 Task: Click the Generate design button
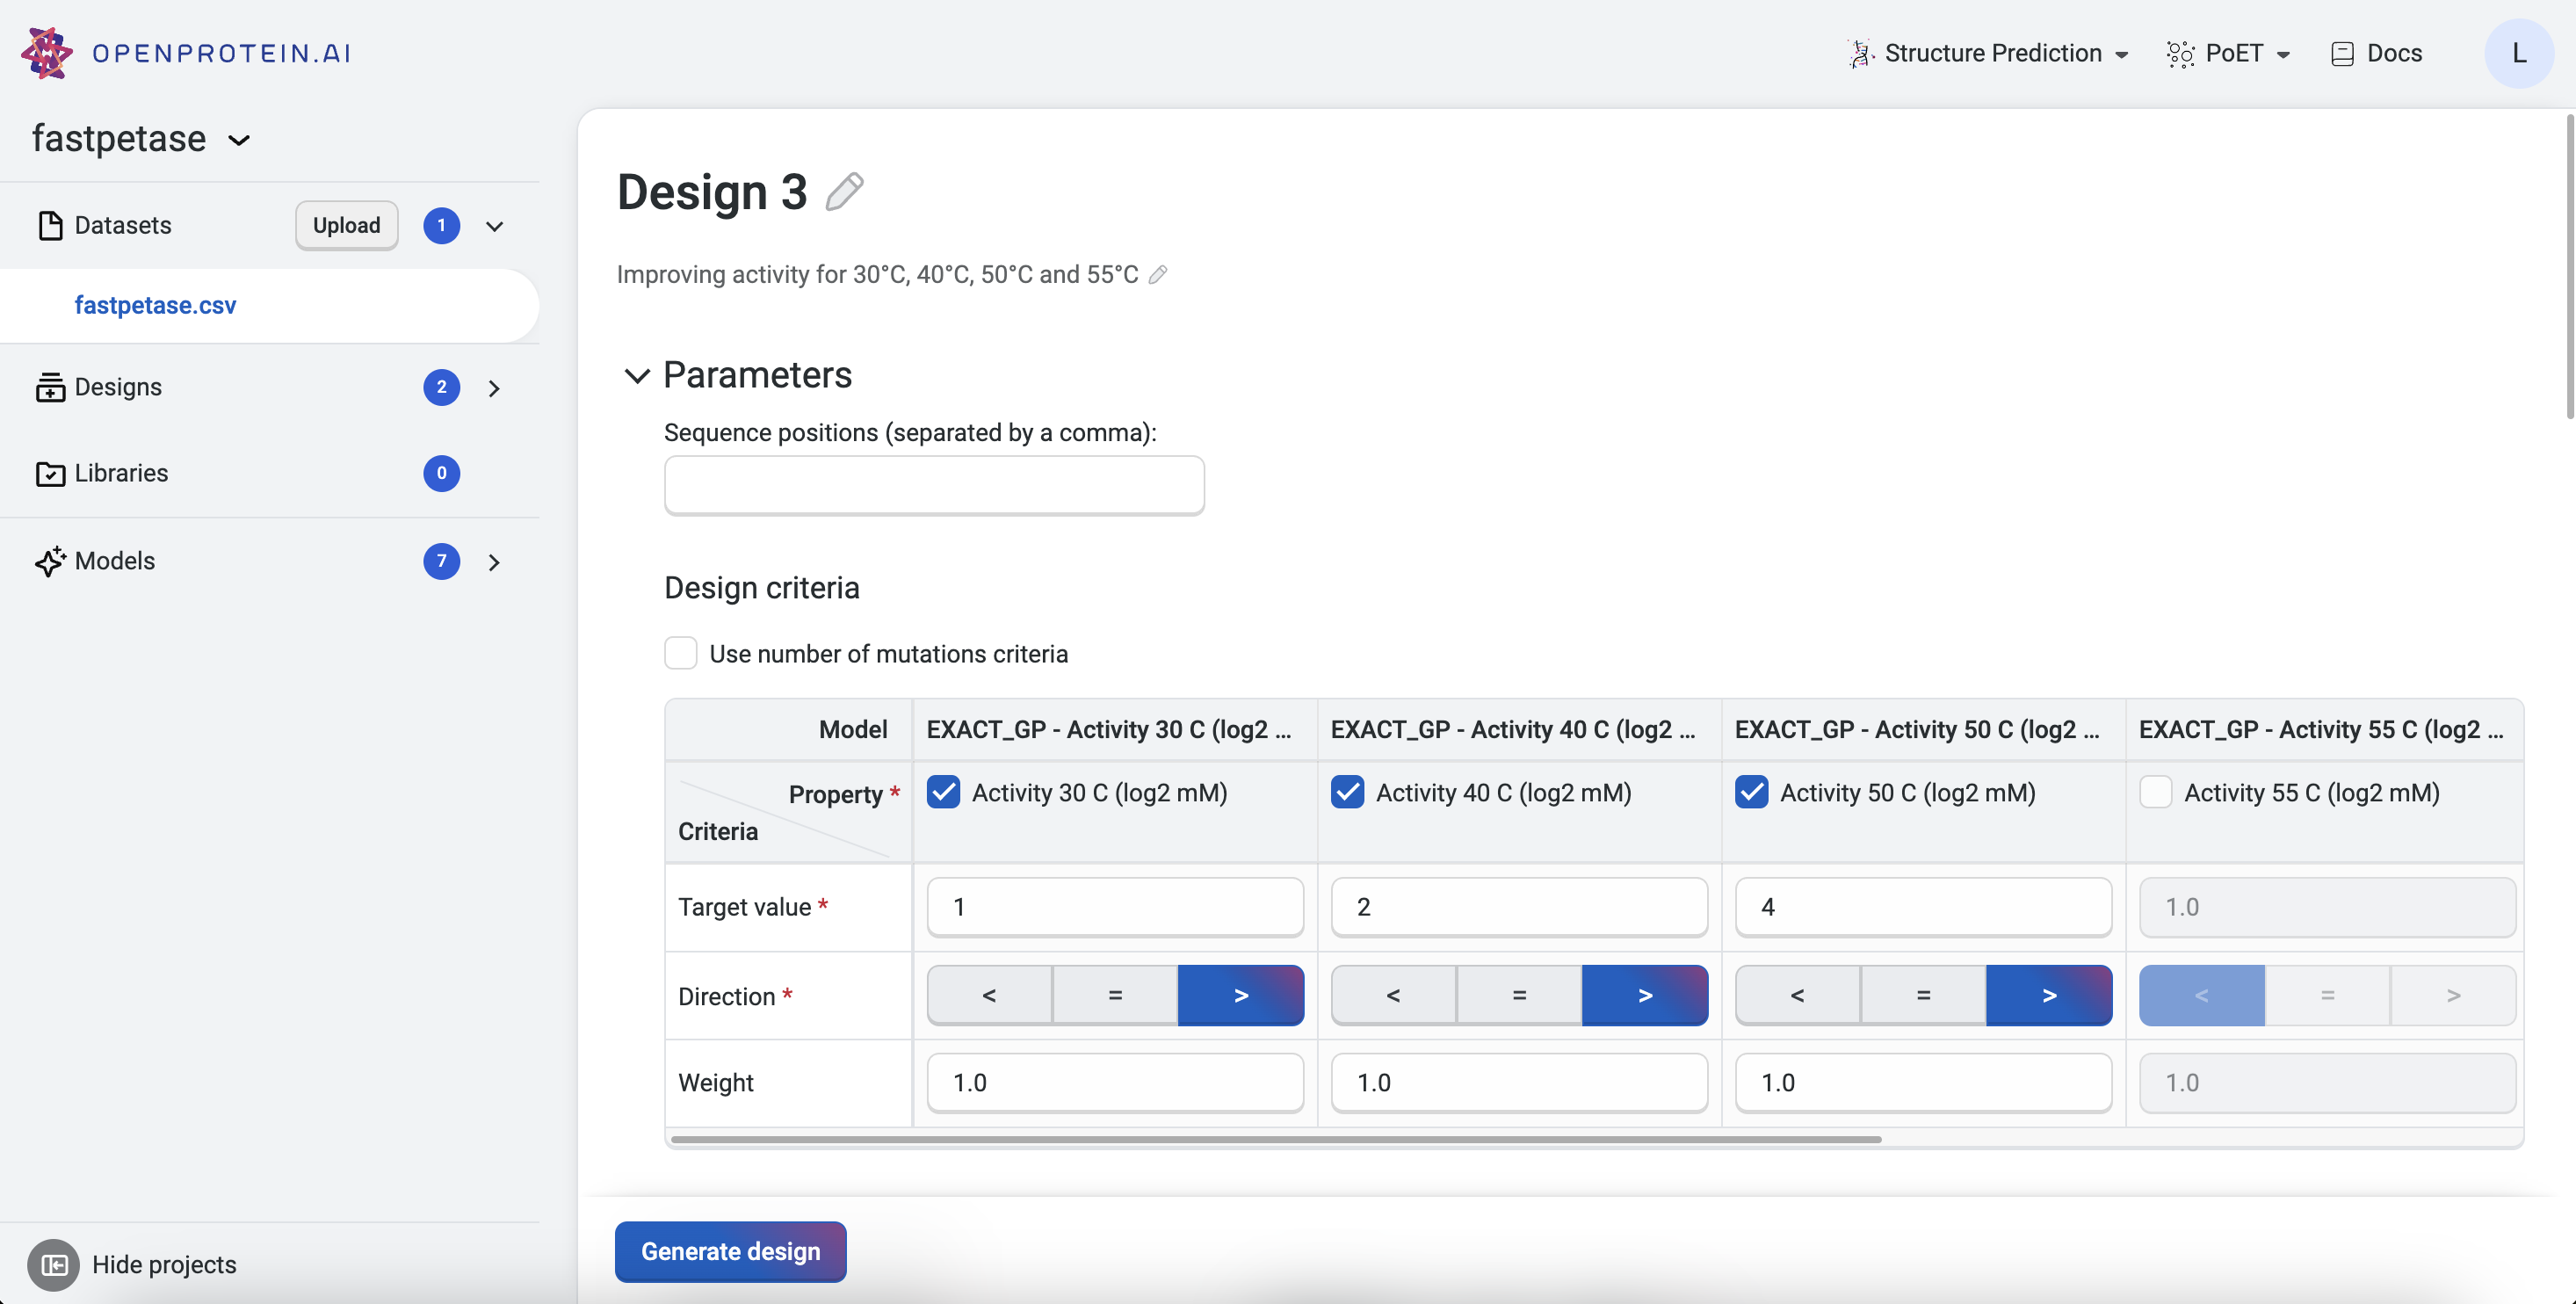coord(730,1252)
